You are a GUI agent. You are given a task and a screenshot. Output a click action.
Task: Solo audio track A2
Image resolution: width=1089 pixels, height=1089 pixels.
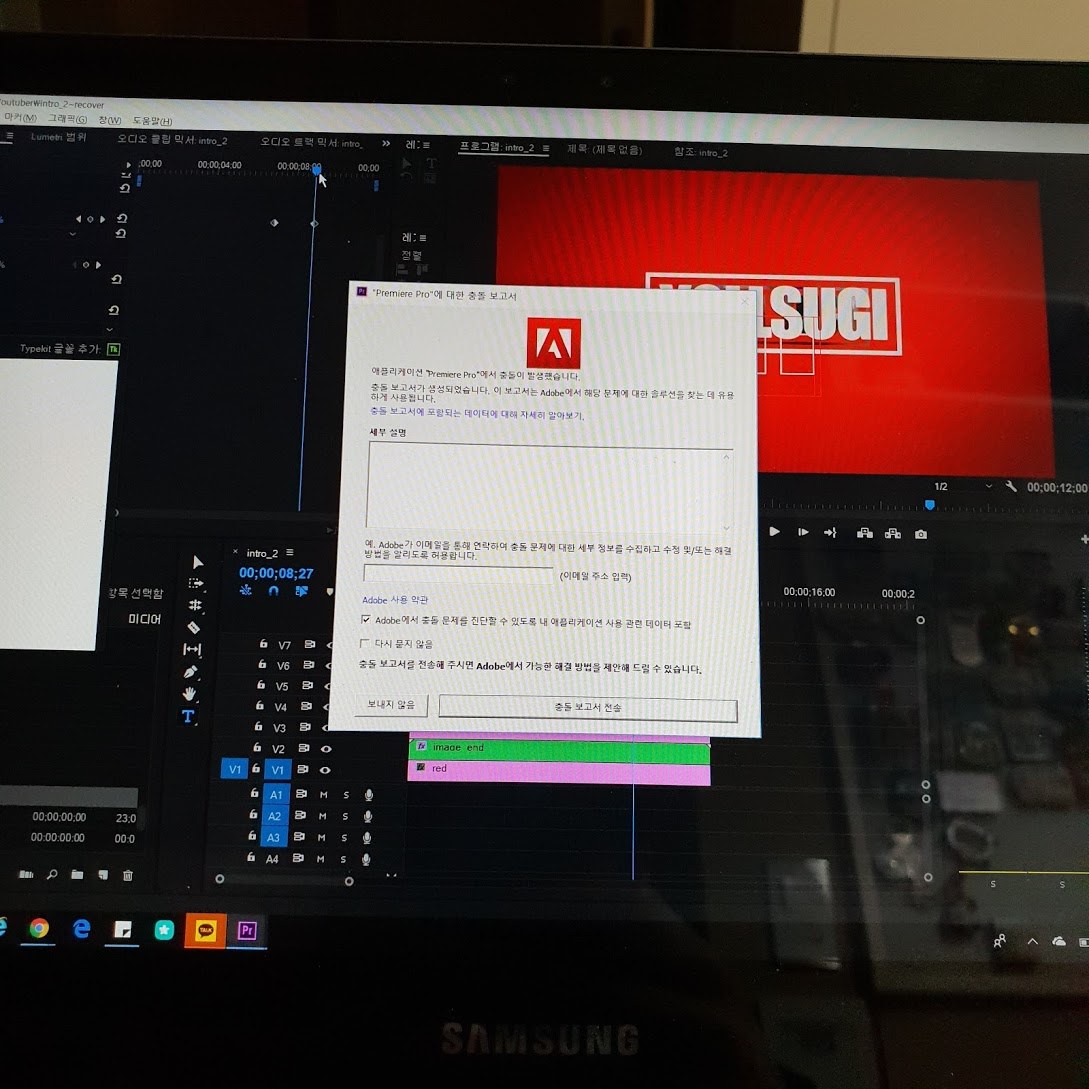point(345,816)
